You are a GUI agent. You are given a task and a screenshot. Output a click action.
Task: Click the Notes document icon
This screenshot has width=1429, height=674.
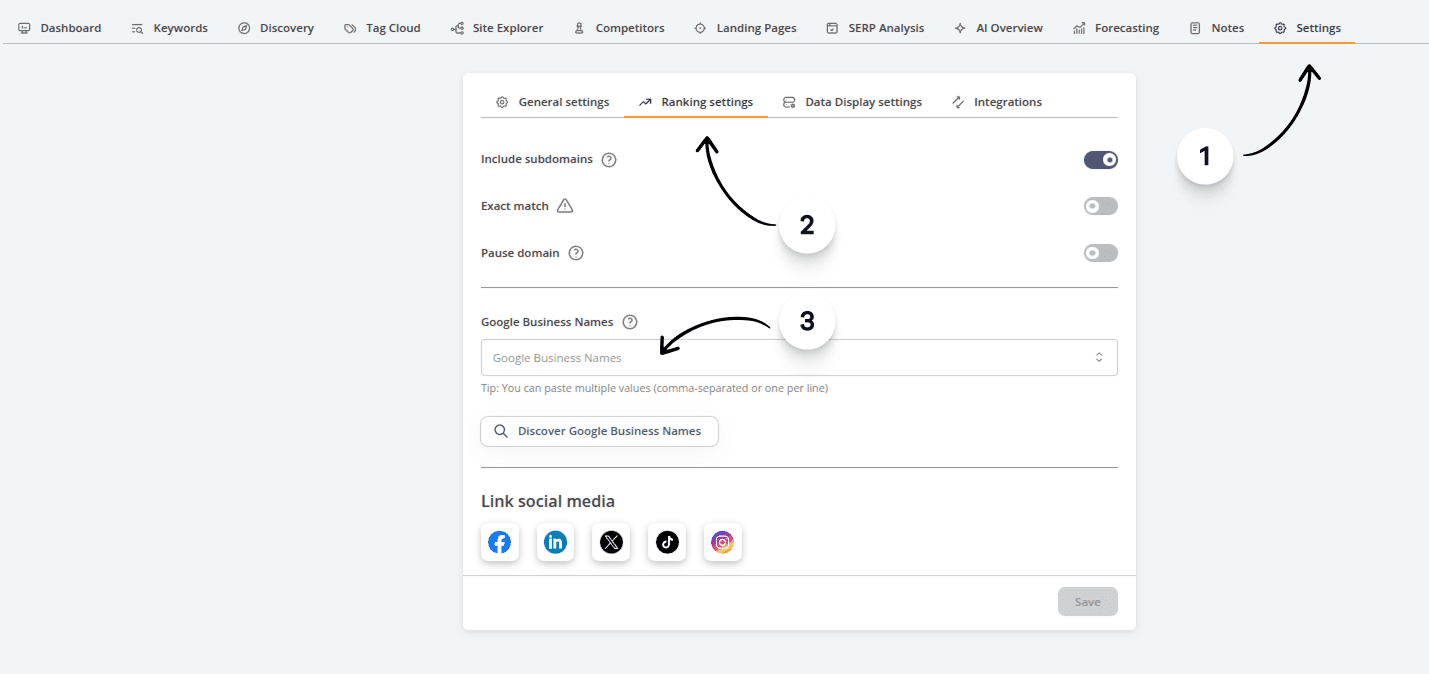tap(1195, 28)
